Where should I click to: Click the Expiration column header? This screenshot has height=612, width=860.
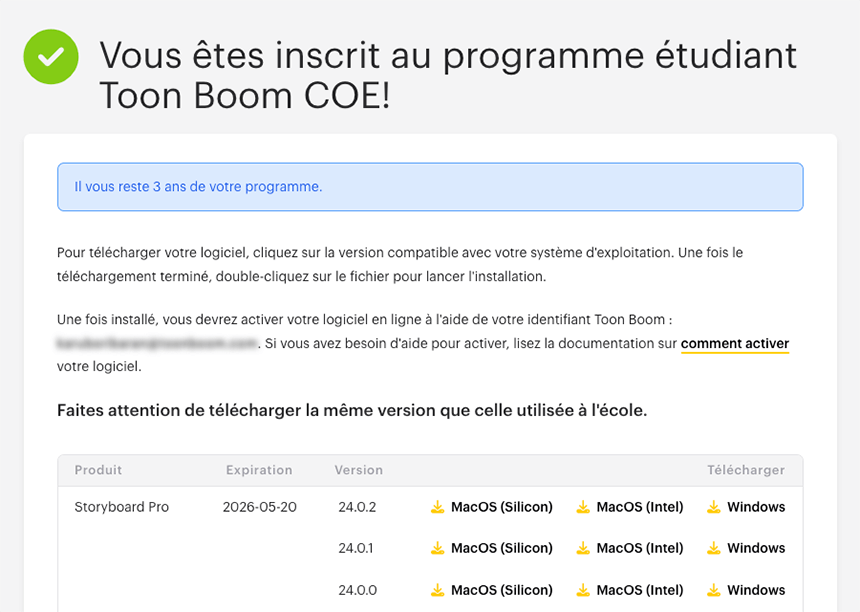259,470
